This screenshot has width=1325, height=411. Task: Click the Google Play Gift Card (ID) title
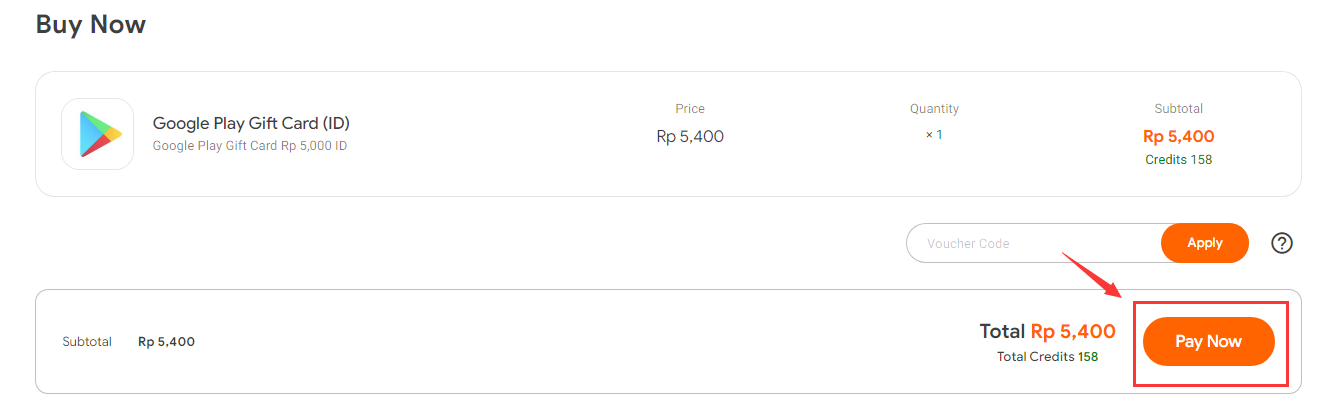pos(251,124)
